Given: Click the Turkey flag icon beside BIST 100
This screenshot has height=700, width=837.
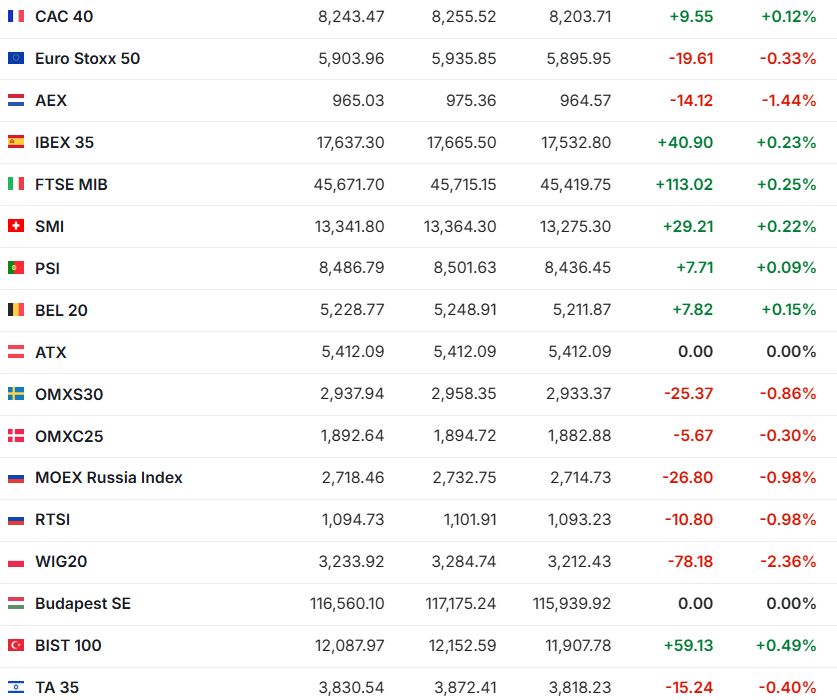Looking at the screenshot, I should tap(16, 646).
